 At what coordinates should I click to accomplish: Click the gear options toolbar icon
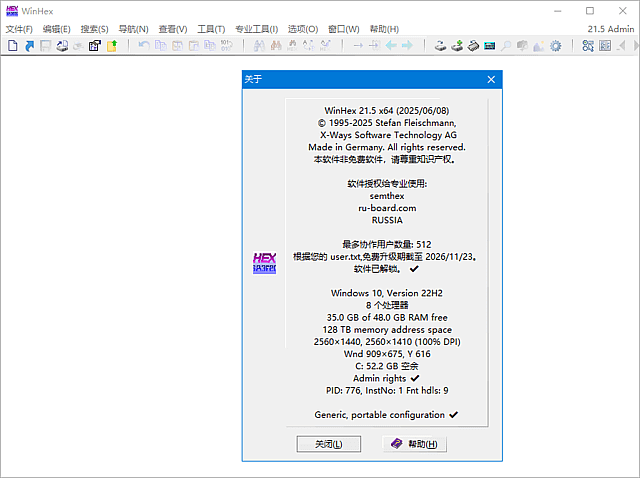tap(556, 45)
